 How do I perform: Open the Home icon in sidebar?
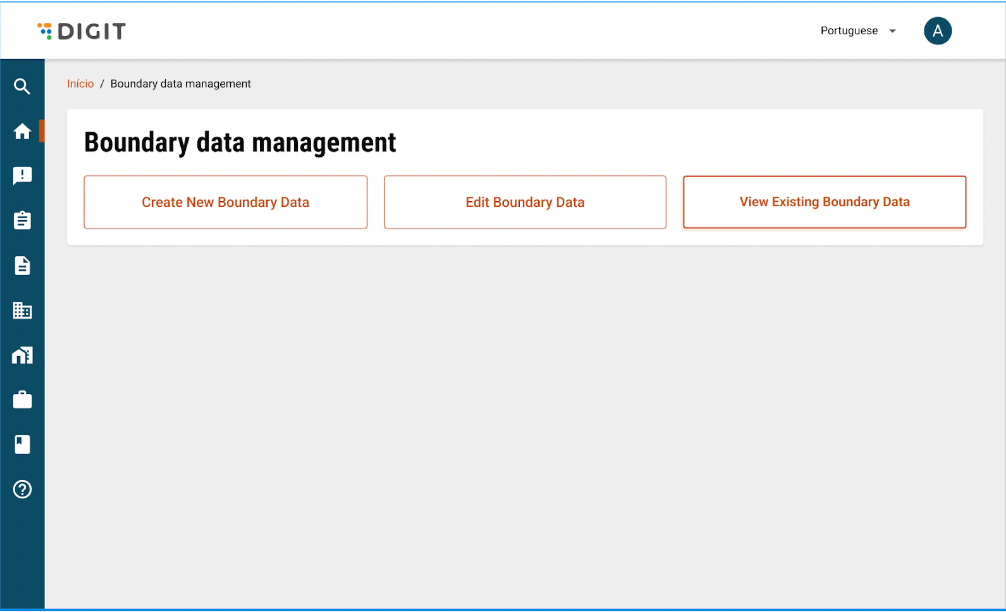22,131
